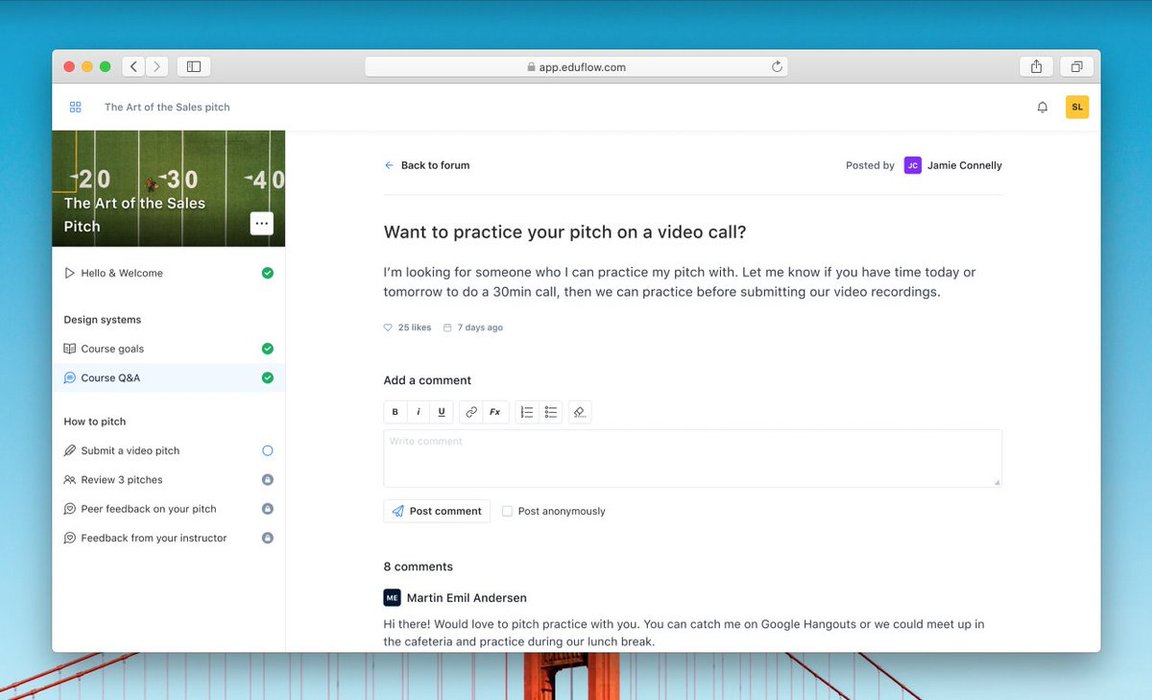
Task: Open the Course goals section
Action: [112, 348]
